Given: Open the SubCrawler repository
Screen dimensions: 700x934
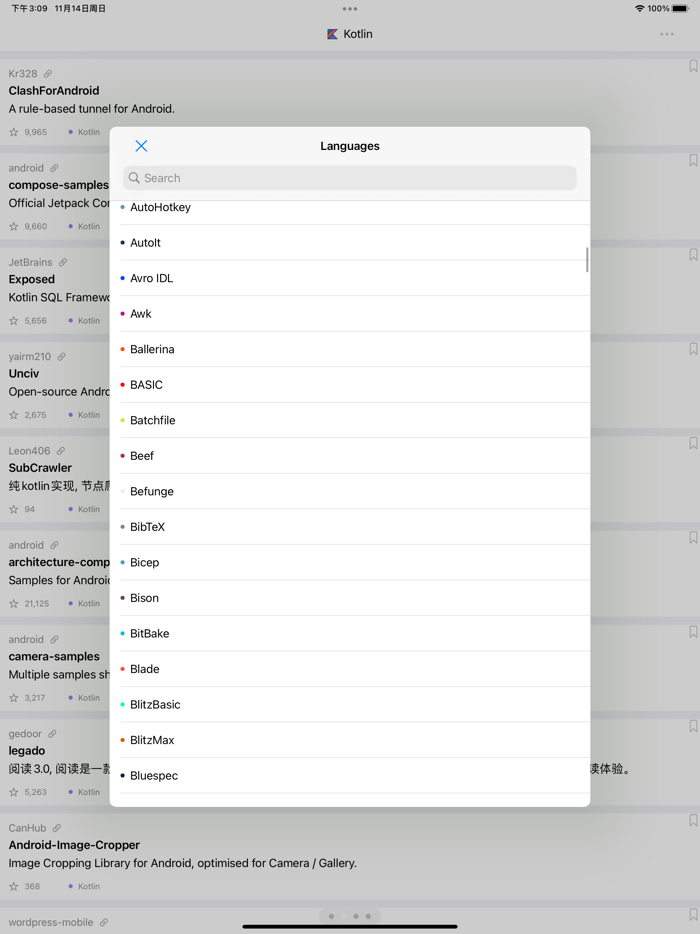Looking at the screenshot, I should [40, 468].
